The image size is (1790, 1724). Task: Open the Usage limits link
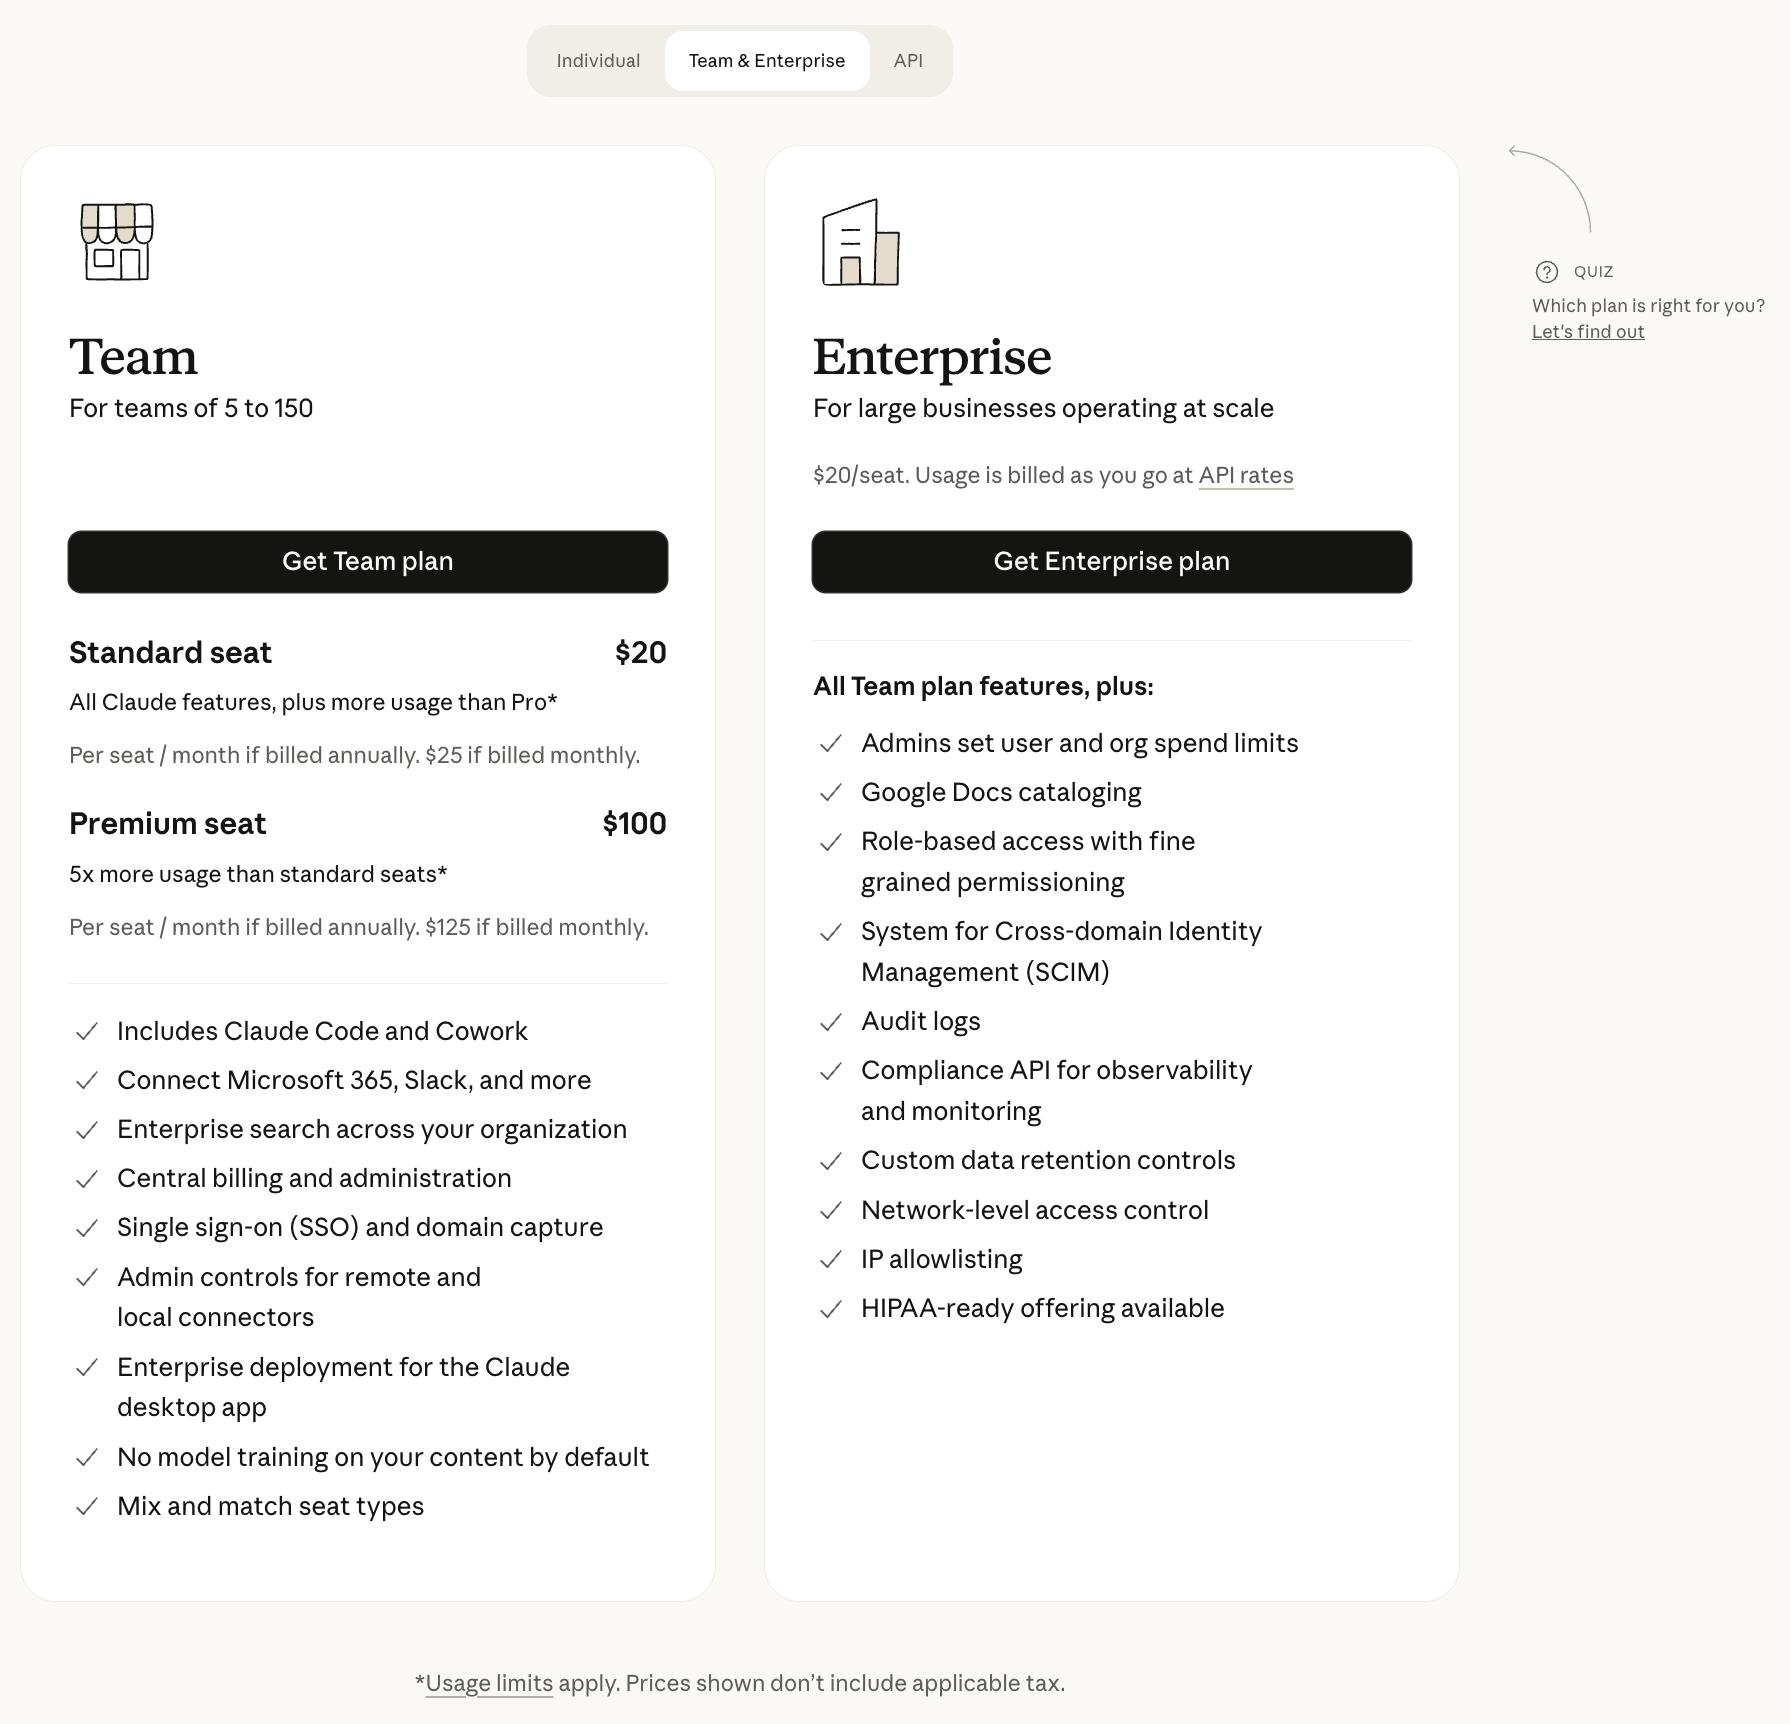tap(489, 1683)
